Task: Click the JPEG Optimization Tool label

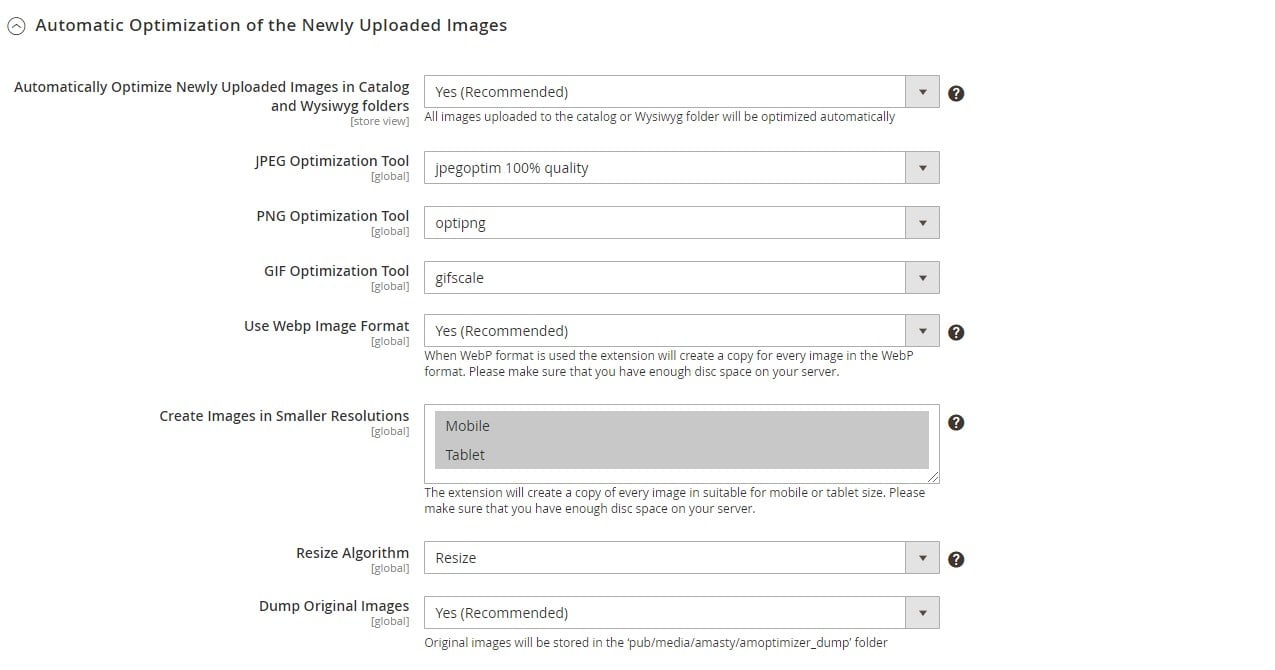Action: pos(332,161)
